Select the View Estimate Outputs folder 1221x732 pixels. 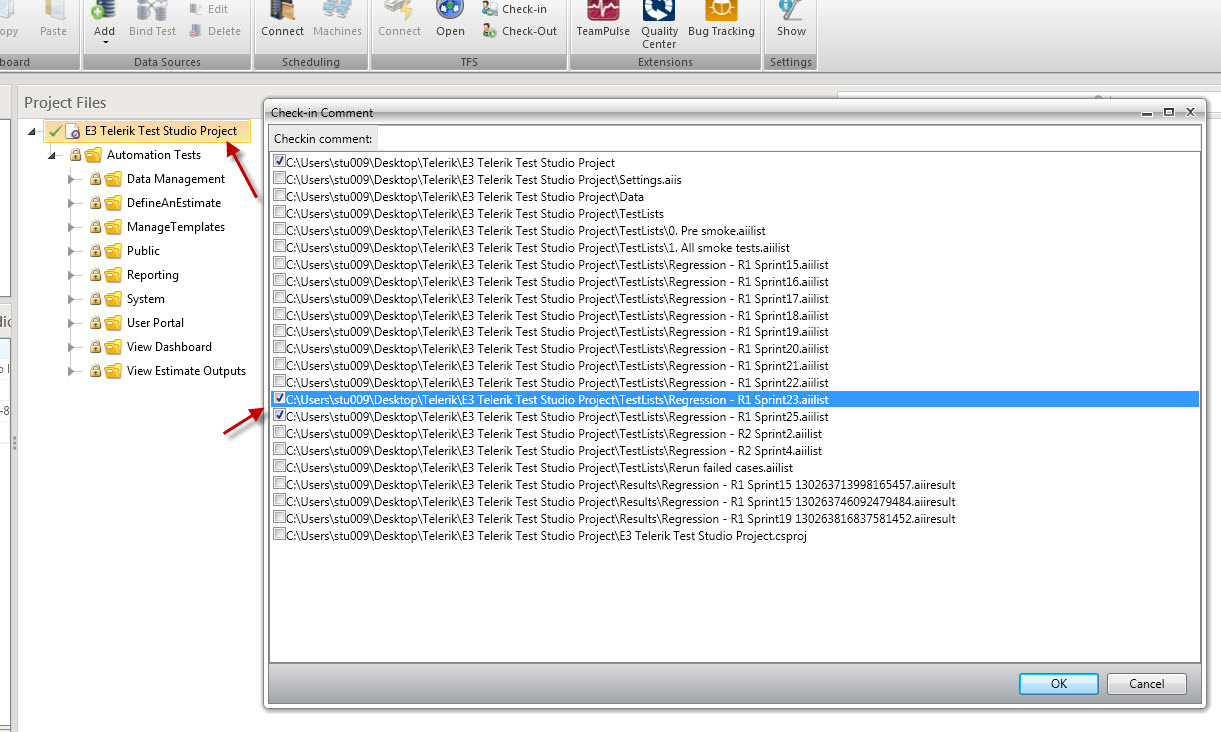186,371
